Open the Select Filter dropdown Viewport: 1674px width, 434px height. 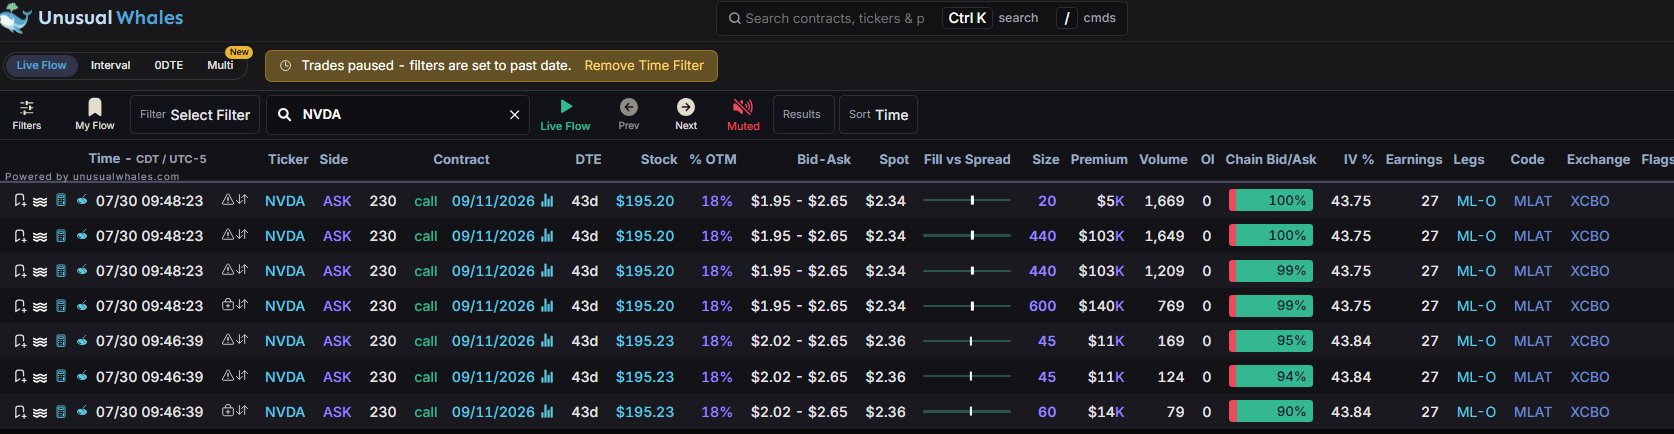[x=195, y=114]
